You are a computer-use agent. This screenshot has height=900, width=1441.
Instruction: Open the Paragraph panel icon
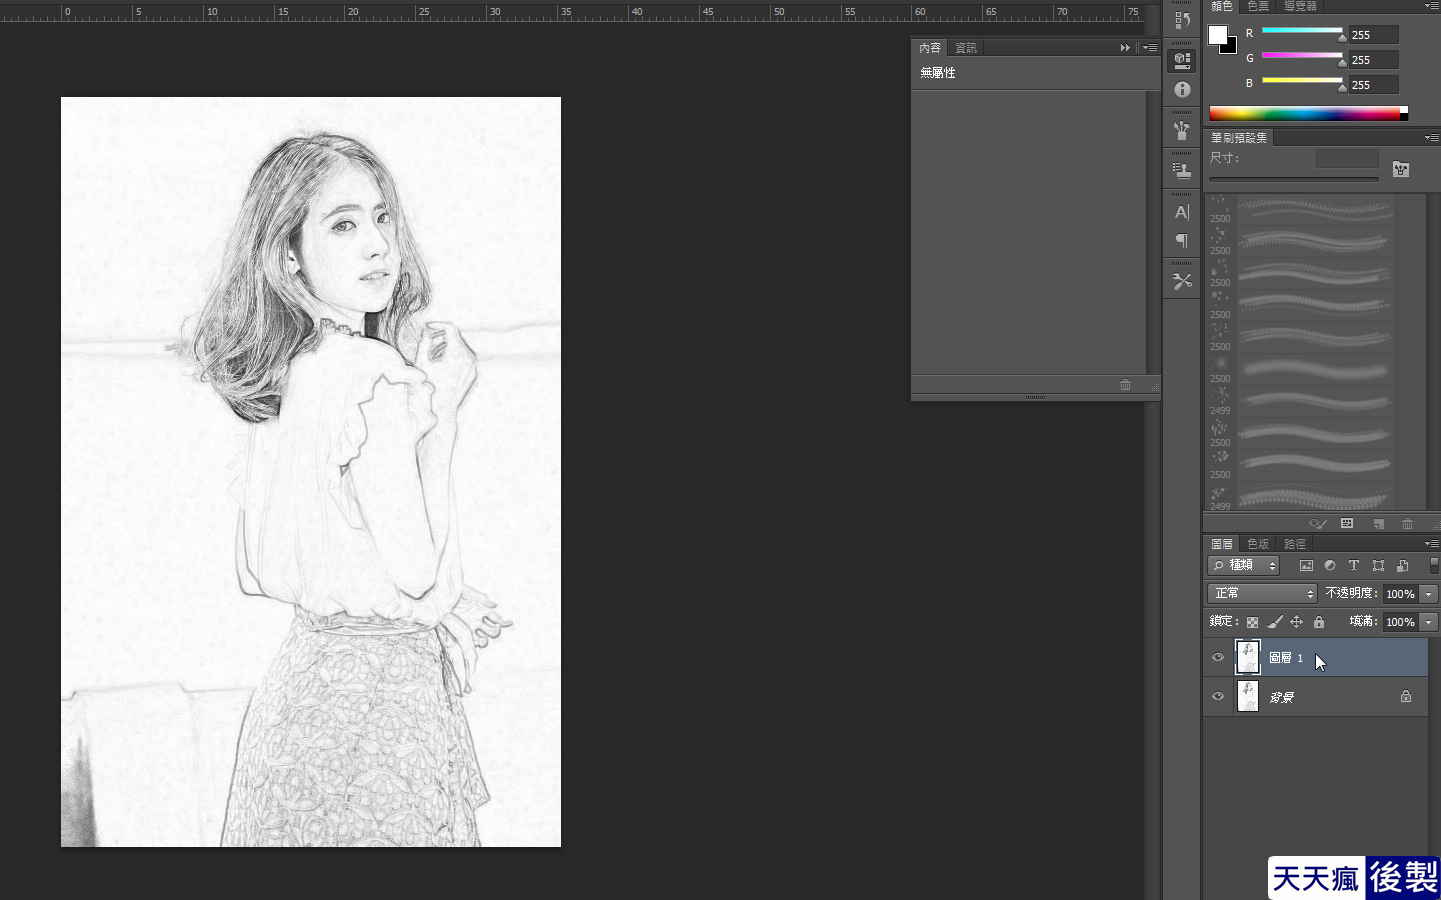point(1182,241)
